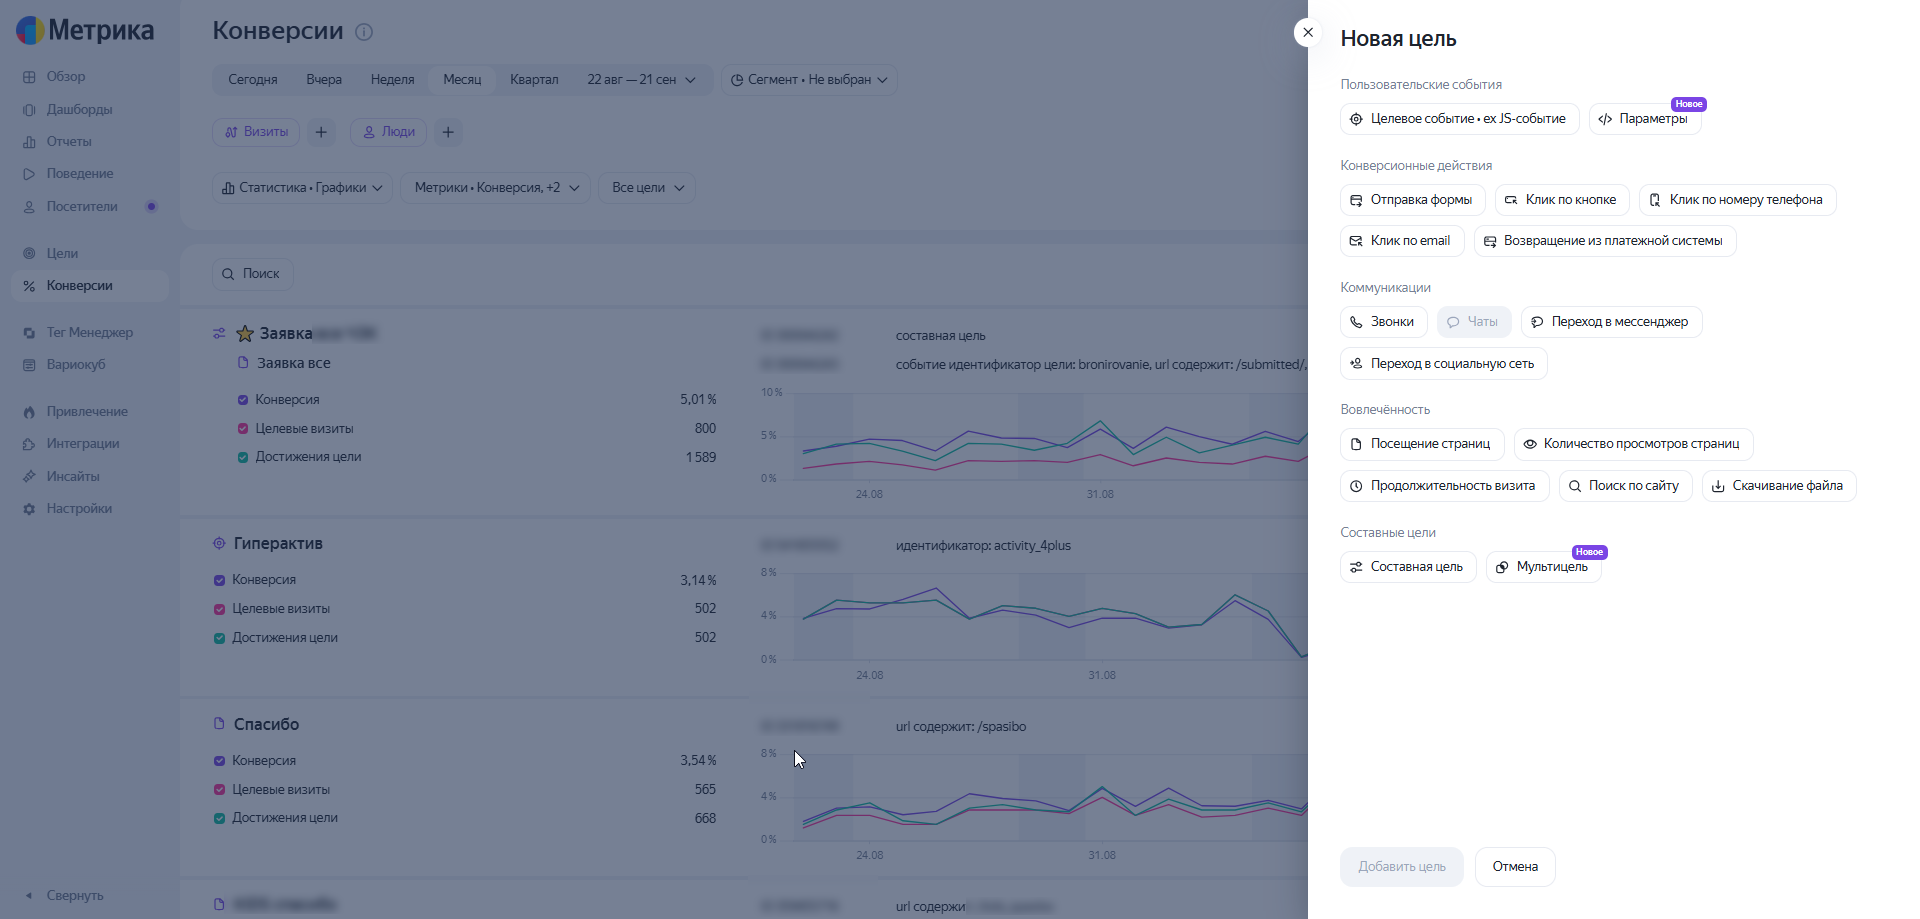The width and height of the screenshot is (1920, 919).
Task: Choose Клик по кнопке goal
Action: (x=1561, y=200)
